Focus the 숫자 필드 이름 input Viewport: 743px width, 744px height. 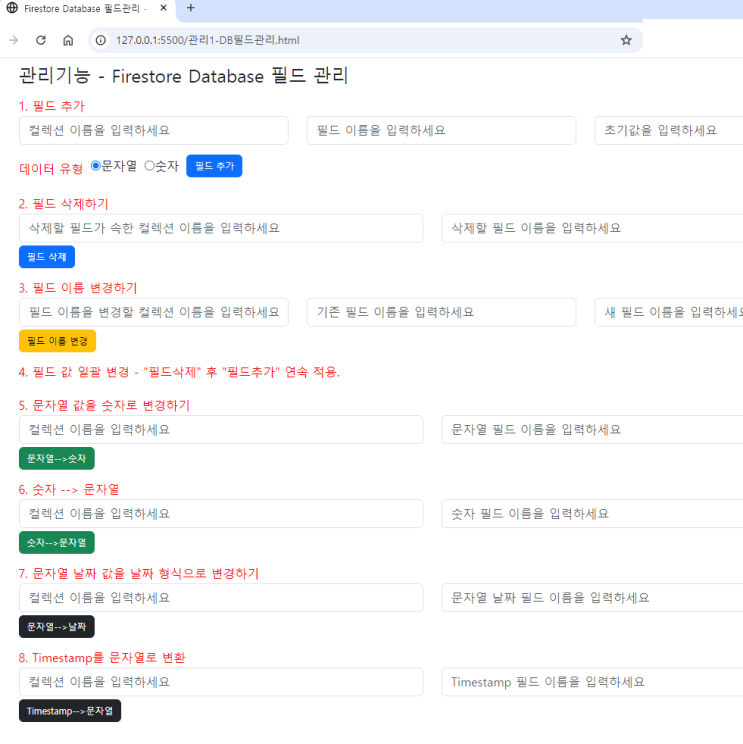pyautogui.click(x=592, y=514)
